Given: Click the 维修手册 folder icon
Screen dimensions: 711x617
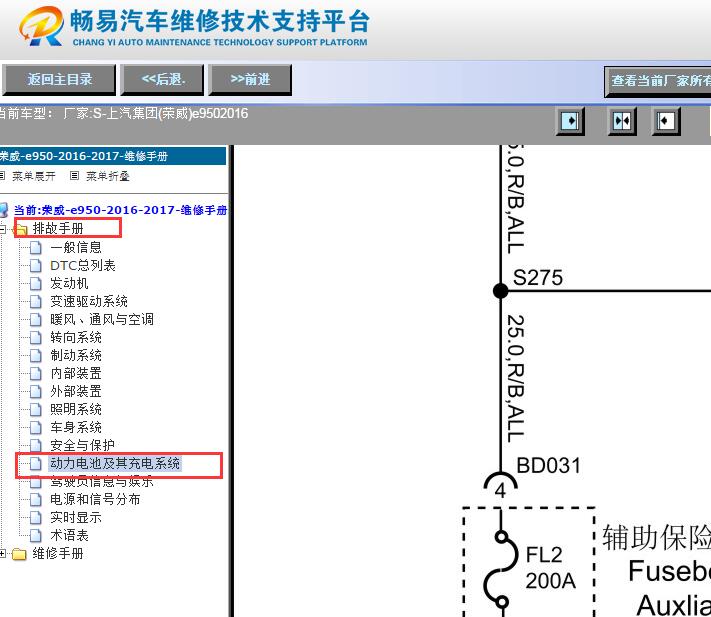Looking at the screenshot, I should 19,554.
